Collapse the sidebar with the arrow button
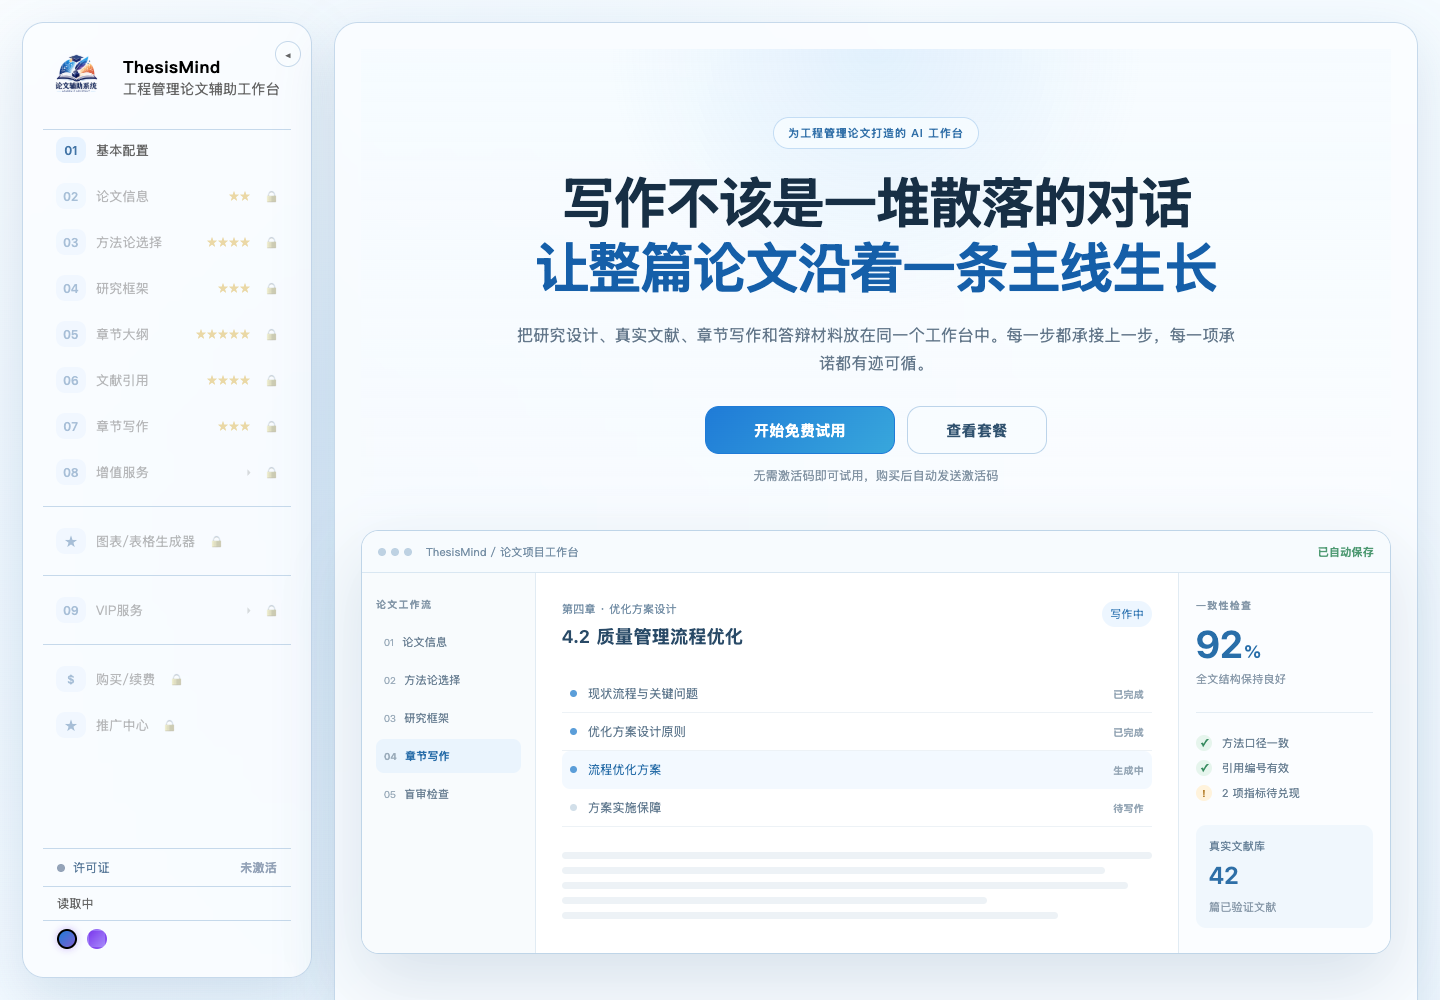1440x1000 pixels. click(288, 55)
